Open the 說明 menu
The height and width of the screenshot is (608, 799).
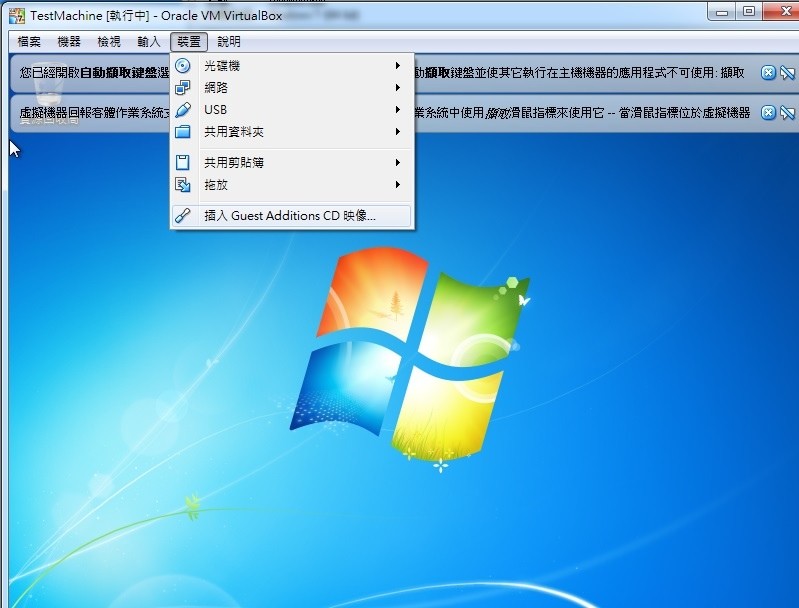(x=229, y=42)
